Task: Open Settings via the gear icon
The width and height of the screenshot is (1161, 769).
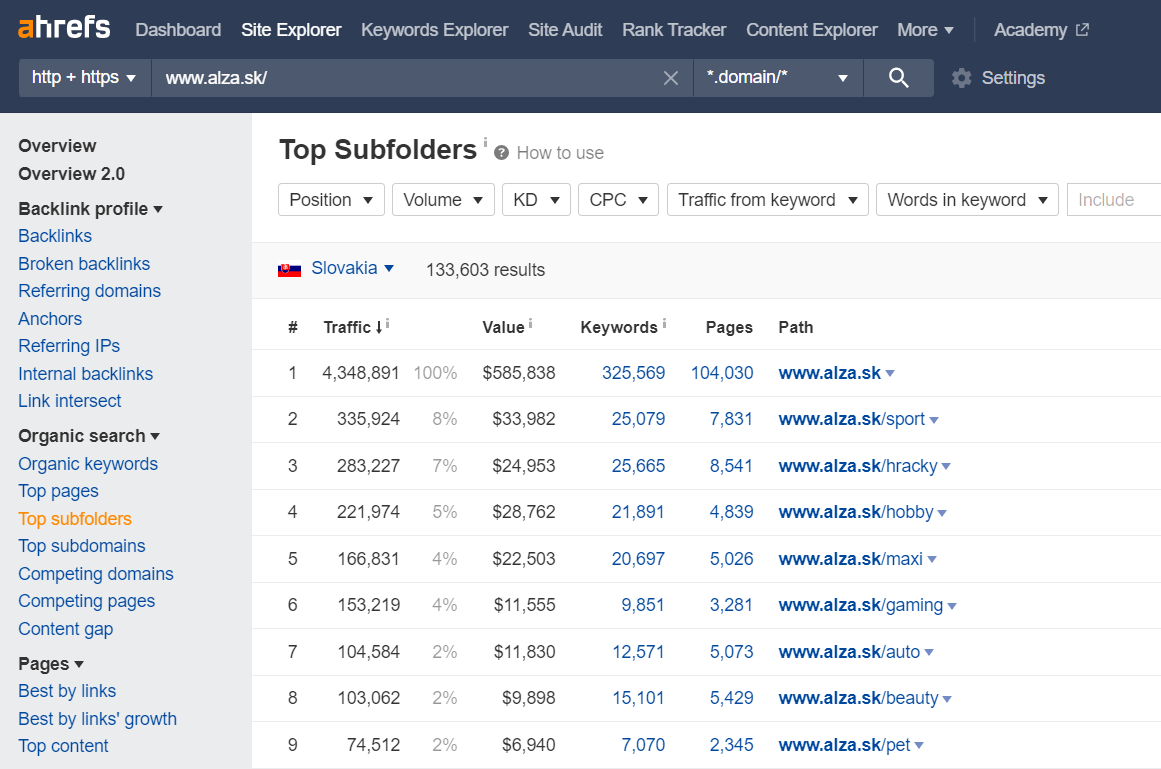Action: point(961,78)
